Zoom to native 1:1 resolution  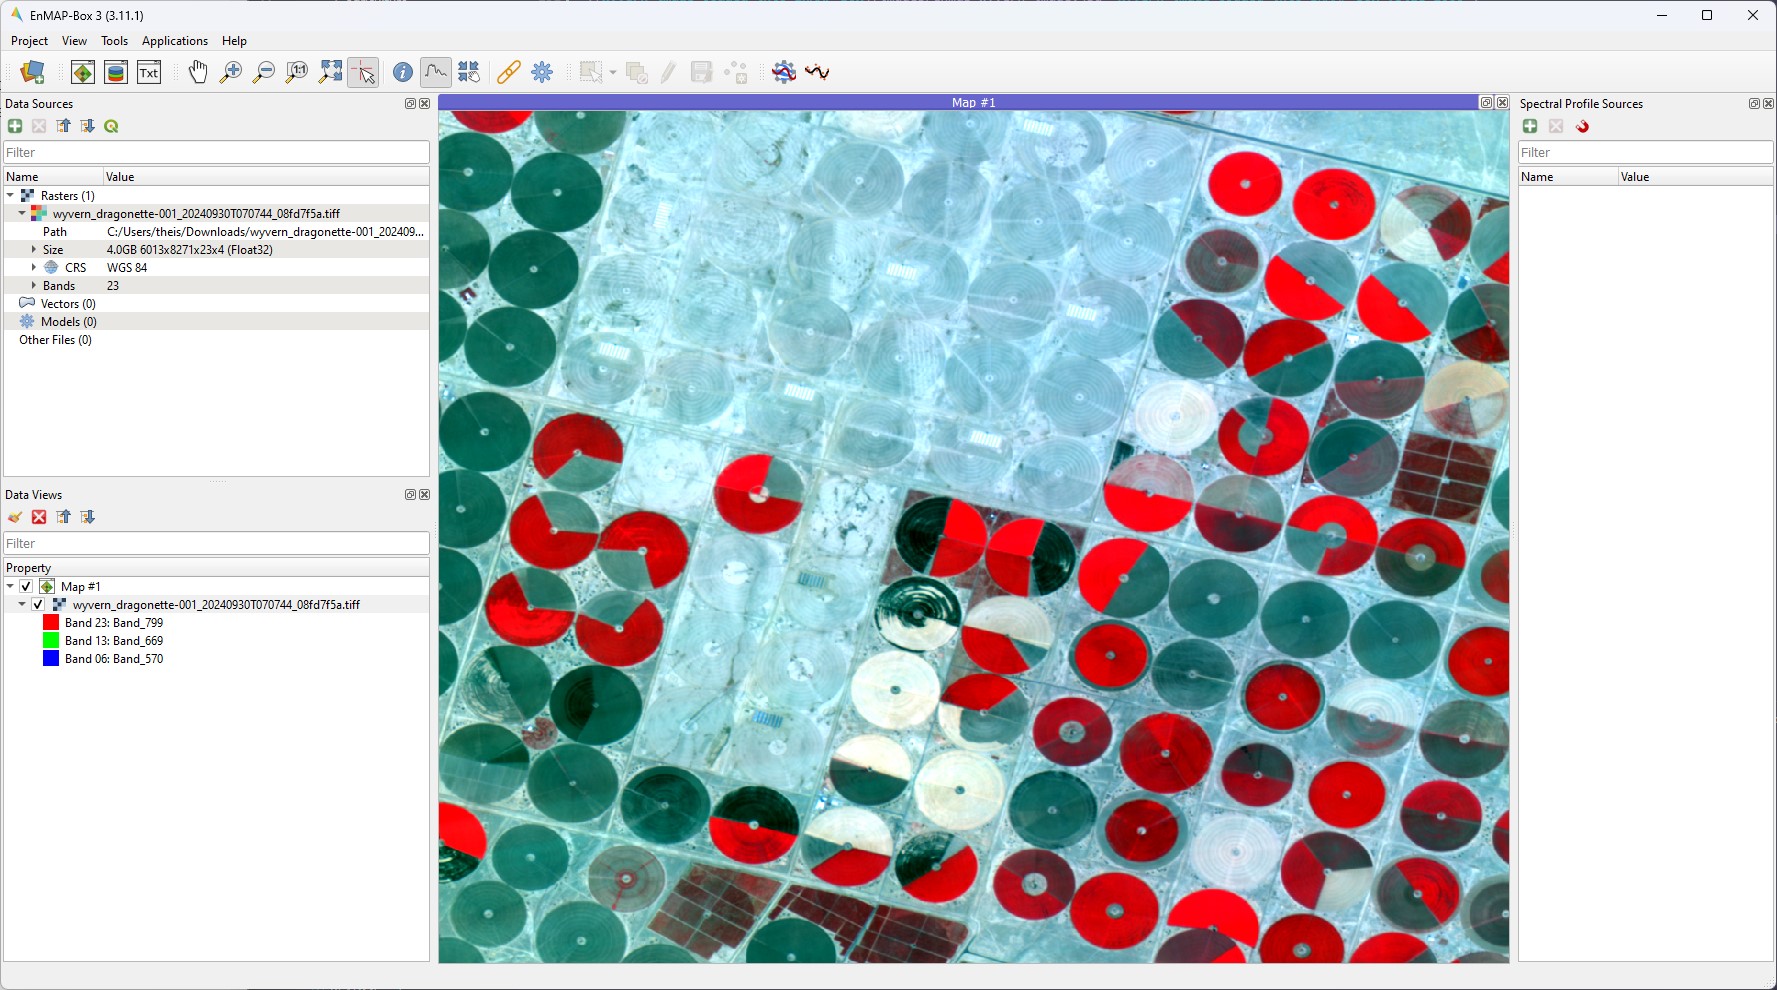pos(297,72)
